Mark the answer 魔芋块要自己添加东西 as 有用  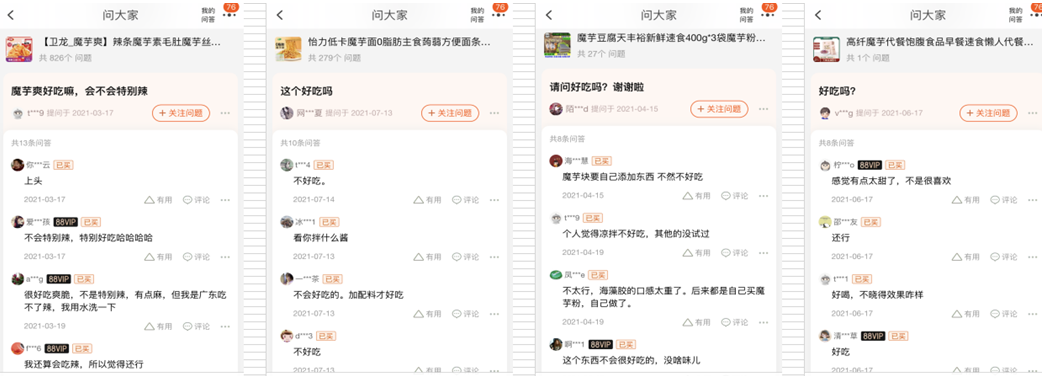click(696, 196)
